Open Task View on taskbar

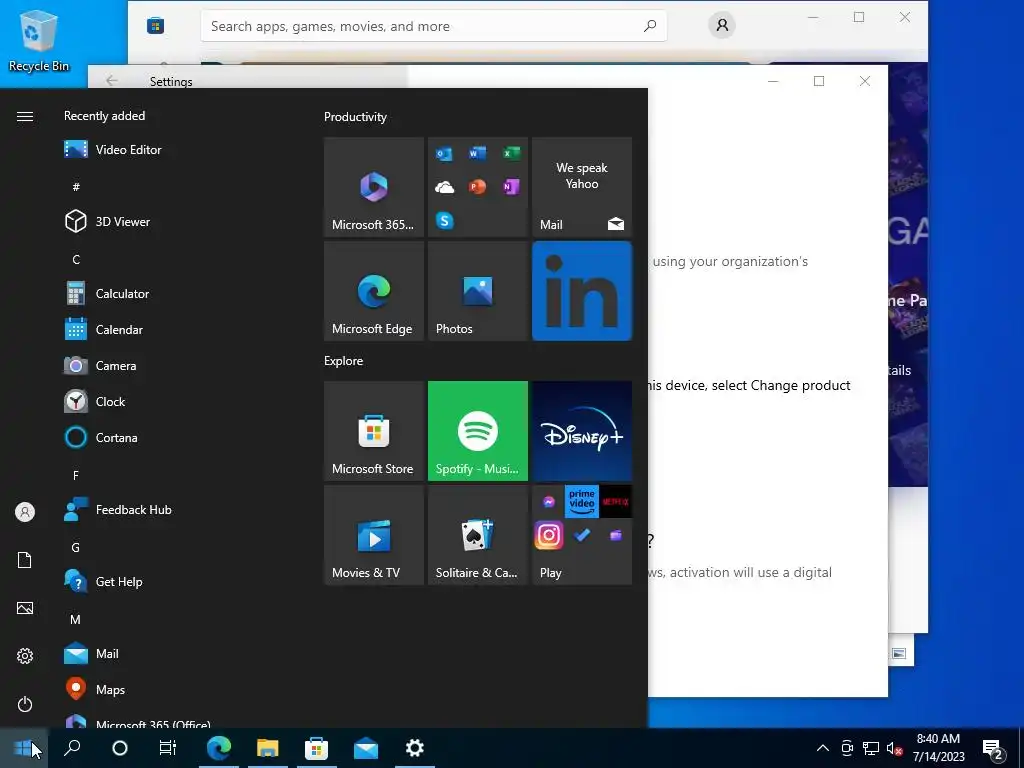pyautogui.click(x=168, y=748)
